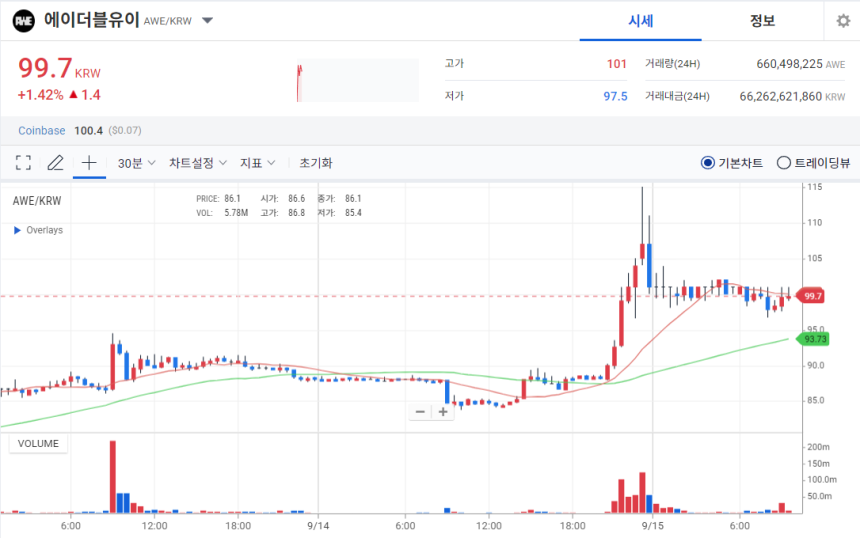Click the 9/14 date axis label
This screenshot has width=860, height=538.
[318, 526]
